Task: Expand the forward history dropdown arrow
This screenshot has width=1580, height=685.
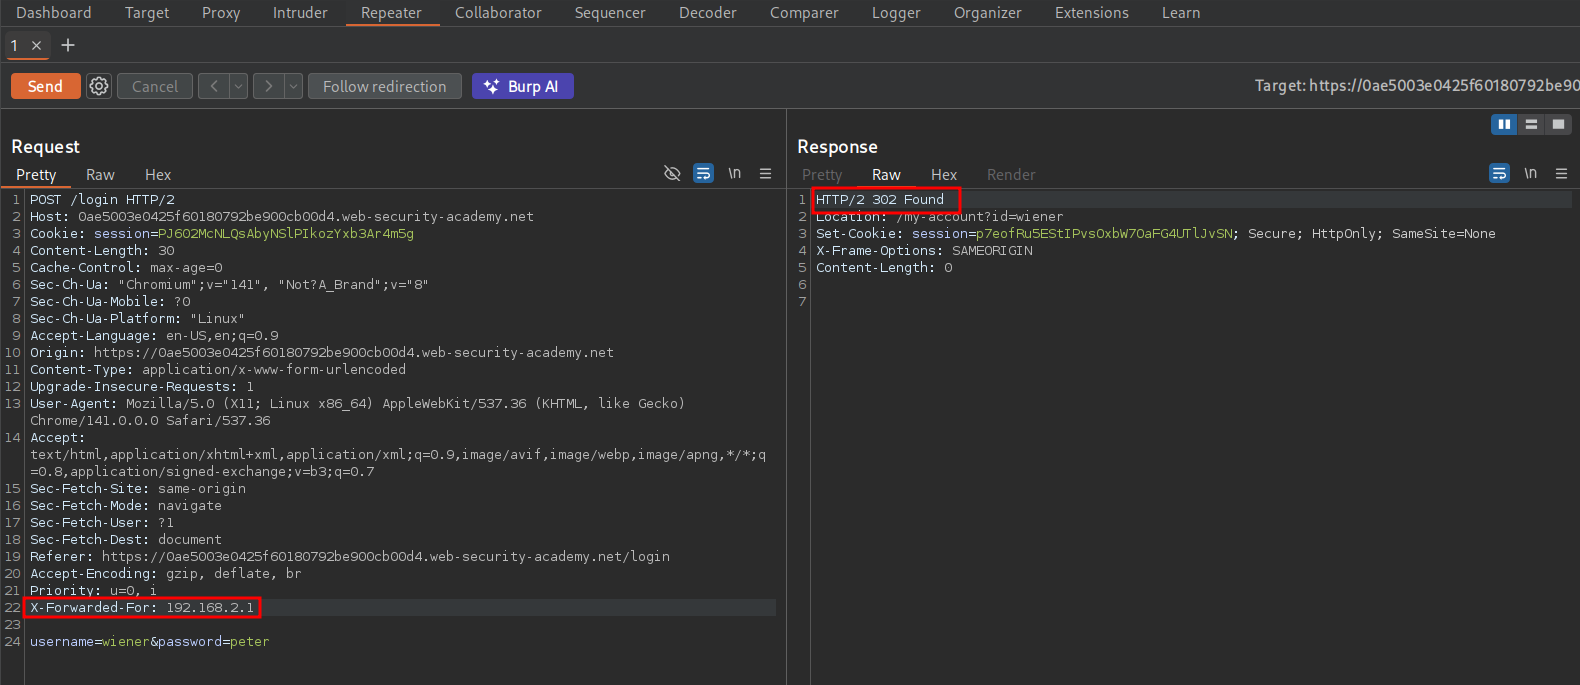Action: (293, 87)
